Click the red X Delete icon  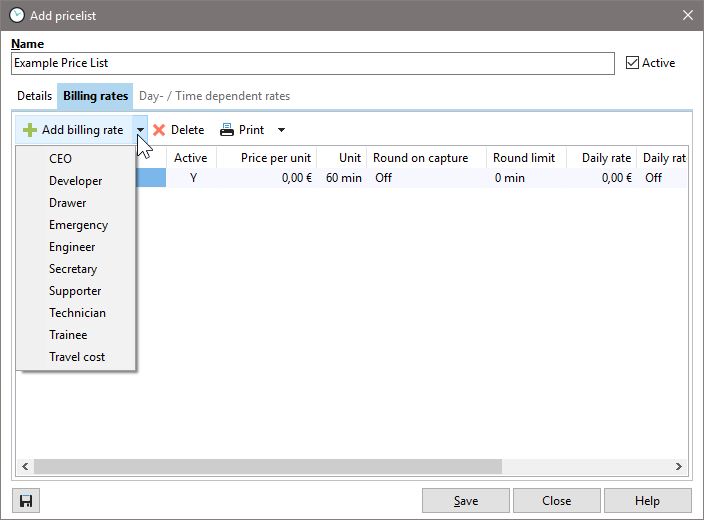pos(159,130)
